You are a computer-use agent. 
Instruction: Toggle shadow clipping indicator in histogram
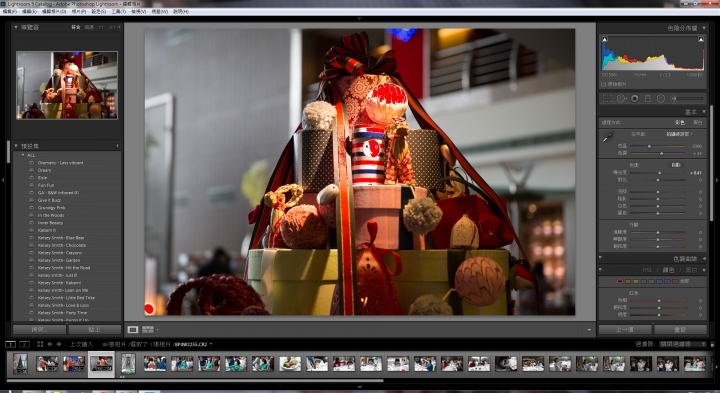(x=605, y=39)
